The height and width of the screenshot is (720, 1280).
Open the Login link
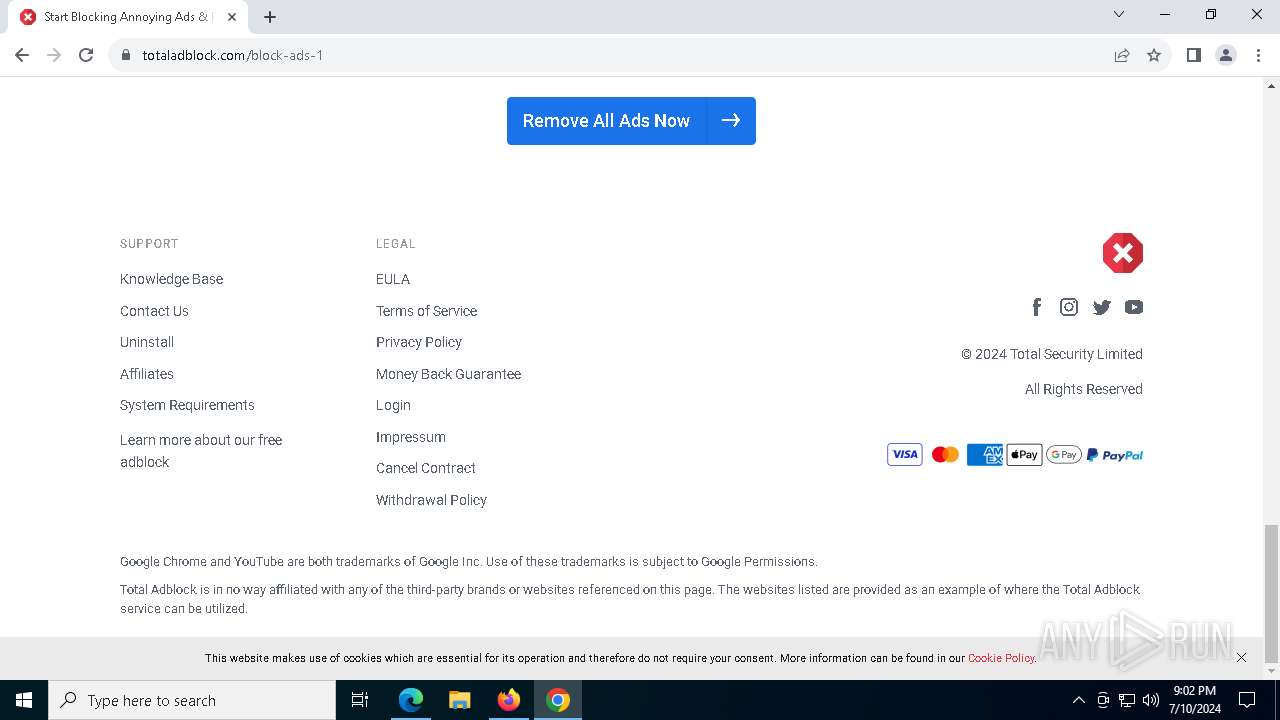tap(393, 405)
